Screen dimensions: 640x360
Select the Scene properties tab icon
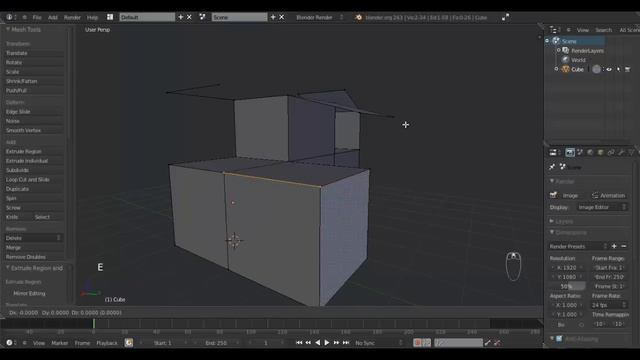(580, 152)
